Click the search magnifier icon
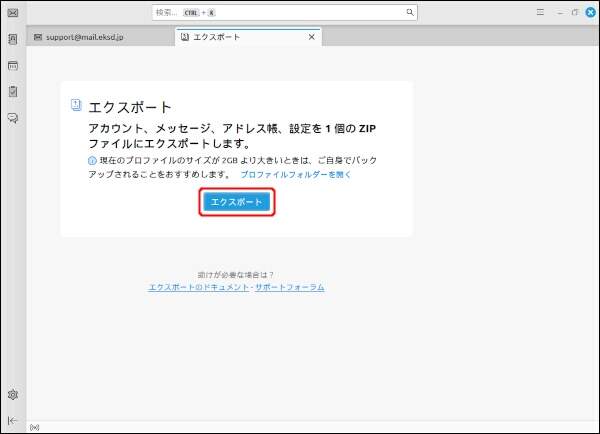This screenshot has height=434, width=600. pyautogui.click(x=409, y=12)
